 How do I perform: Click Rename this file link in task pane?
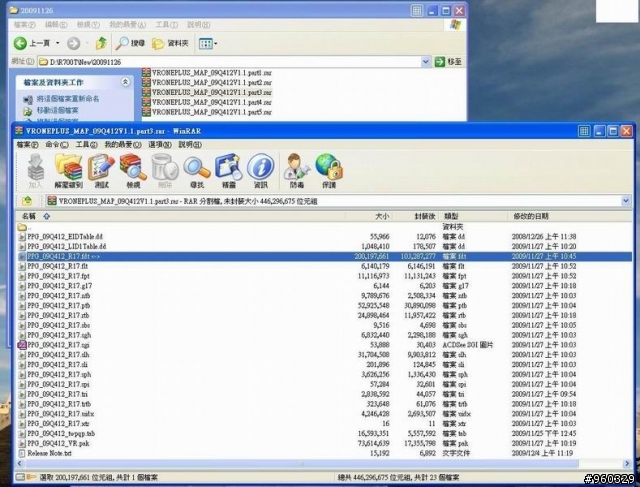[x=68, y=99]
